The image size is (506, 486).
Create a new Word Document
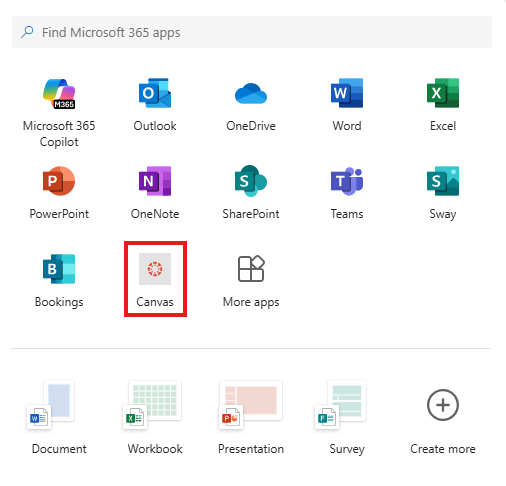click(51, 404)
